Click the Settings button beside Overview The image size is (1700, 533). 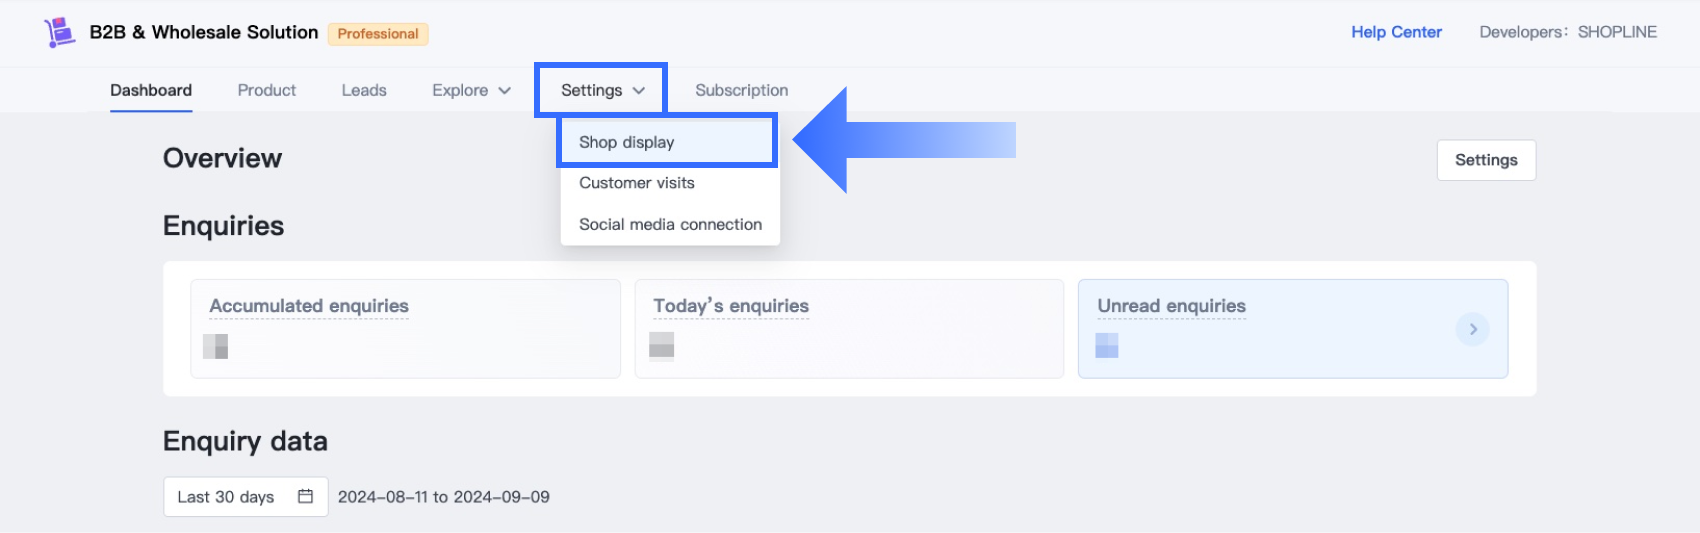[x=1486, y=160]
